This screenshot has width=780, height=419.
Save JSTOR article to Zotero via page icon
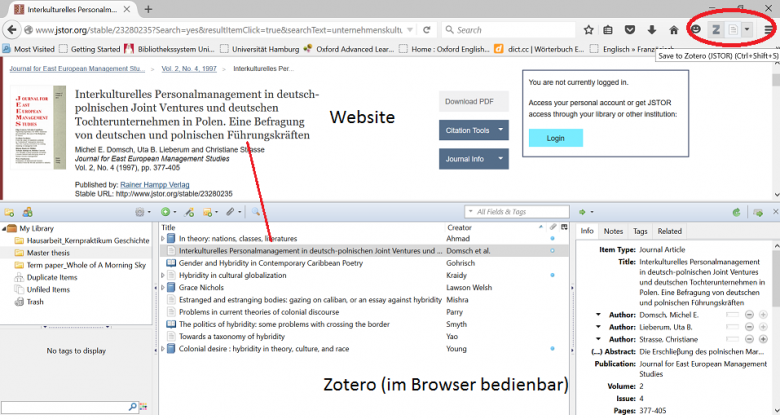[x=733, y=30]
